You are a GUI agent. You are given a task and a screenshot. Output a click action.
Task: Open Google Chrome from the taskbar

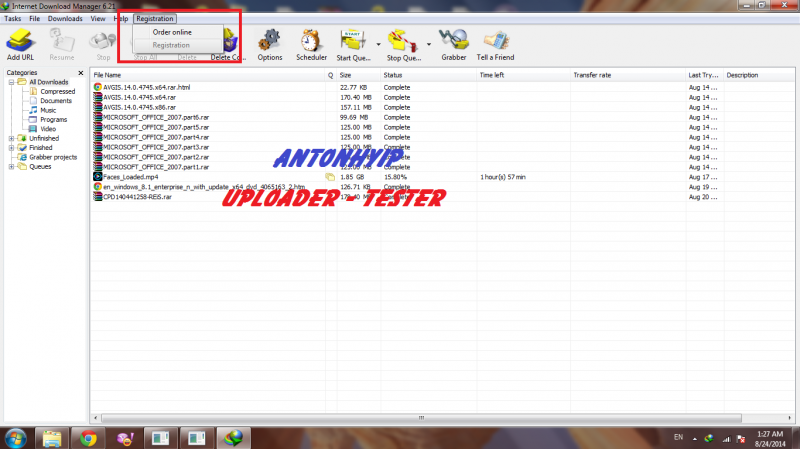[x=88, y=437]
